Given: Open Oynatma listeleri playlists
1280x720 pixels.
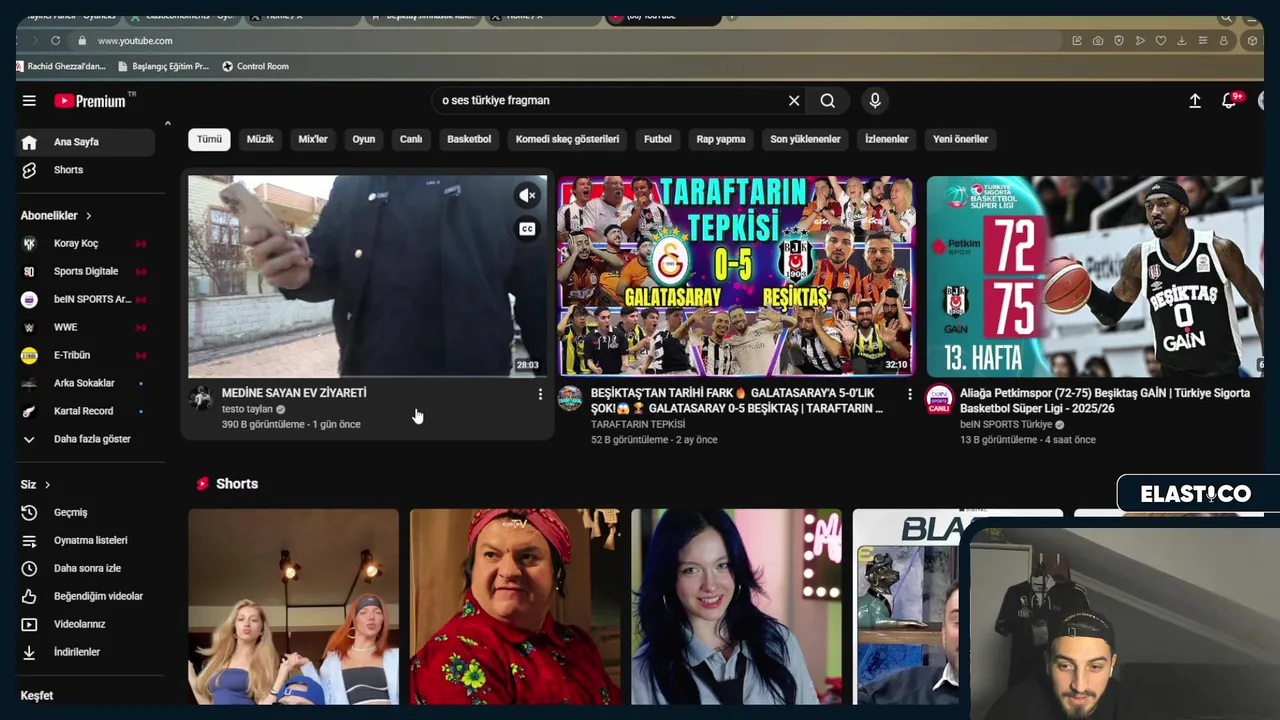Looking at the screenshot, I should (x=86, y=540).
